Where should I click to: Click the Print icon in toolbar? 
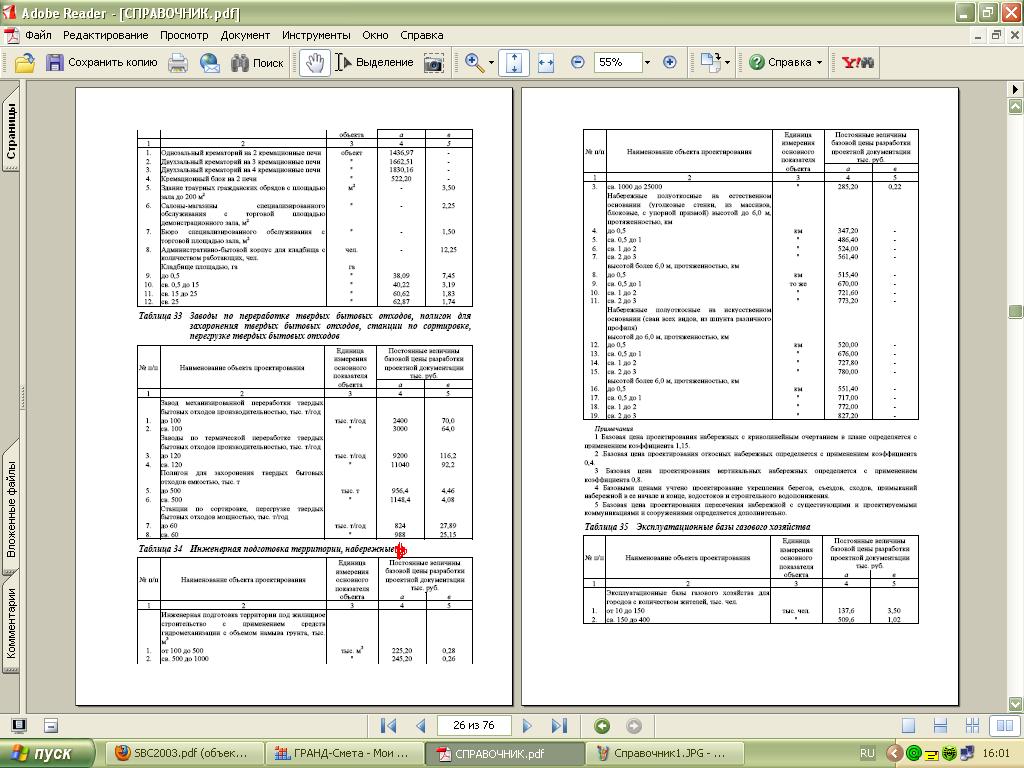(x=178, y=63)
